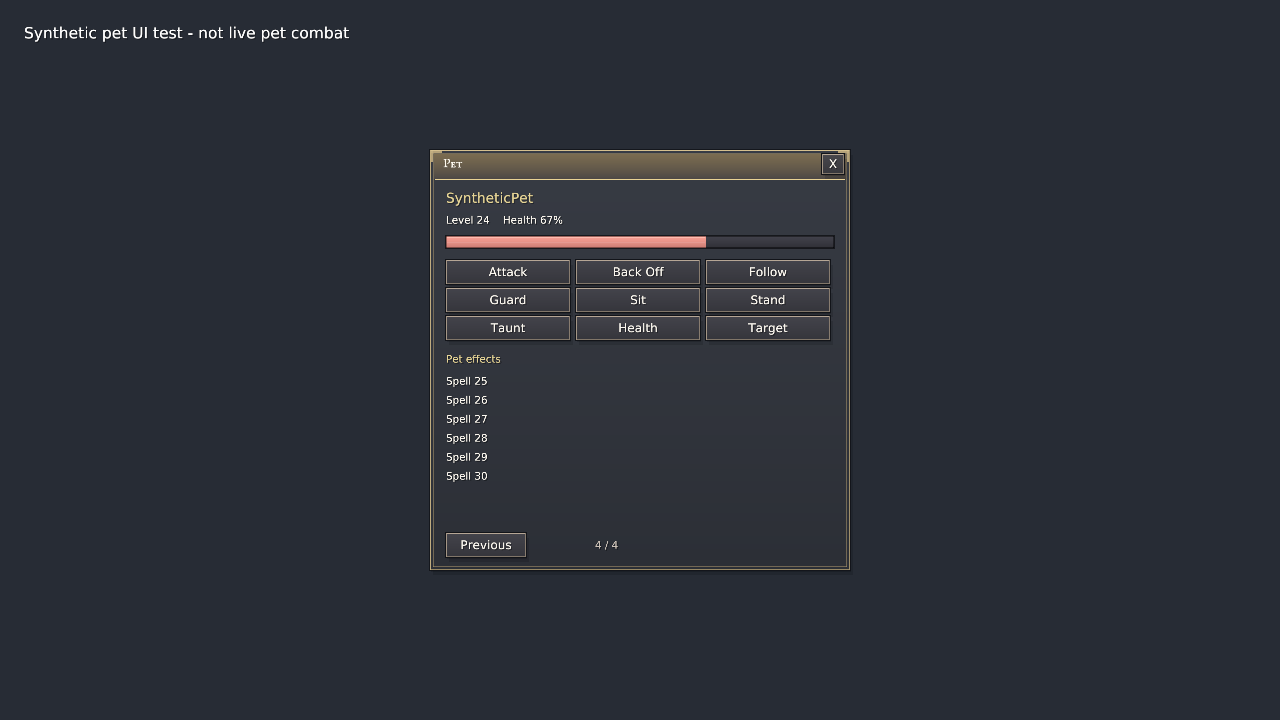Click on Spell 27 effect
1280x720 pixels.
click(x=467, y=419)
